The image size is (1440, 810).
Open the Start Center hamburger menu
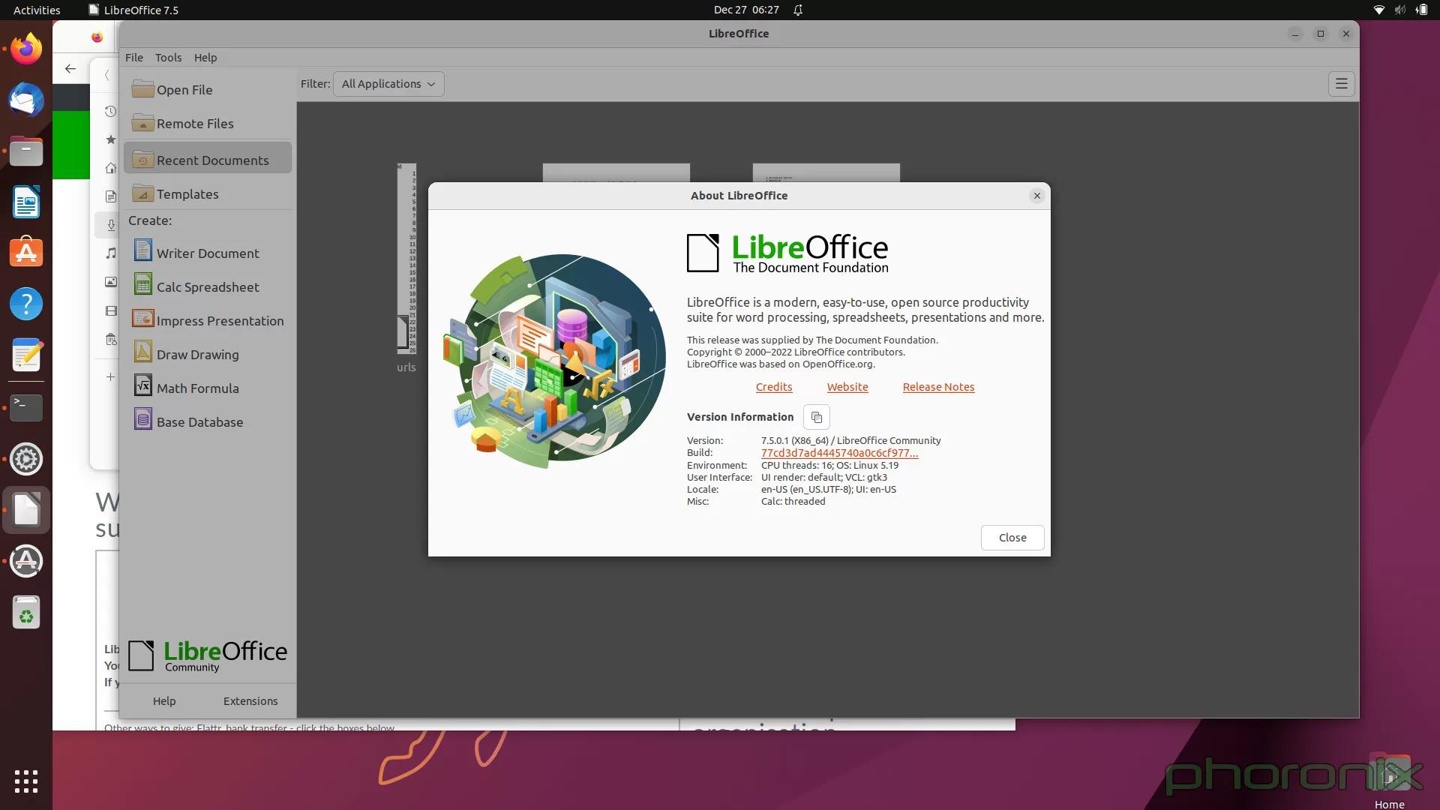pyautogui.click(x=1341, y=84)
